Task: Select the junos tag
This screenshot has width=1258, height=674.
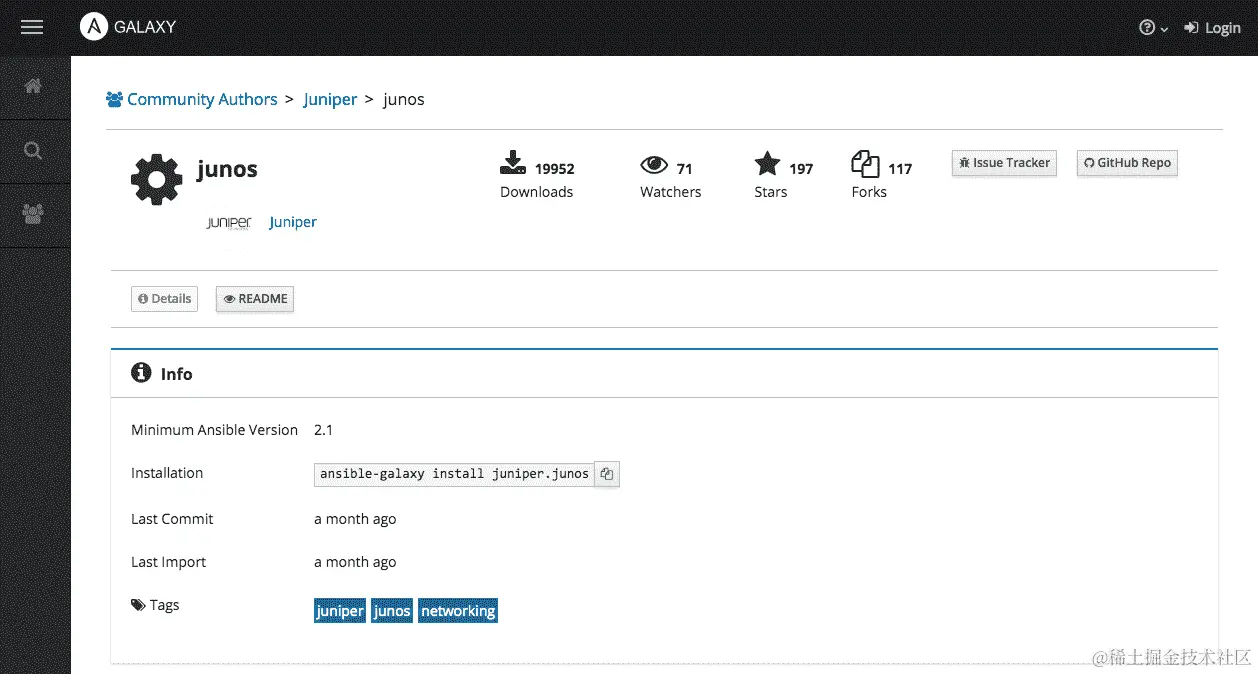Action: (x=392, y=611)
